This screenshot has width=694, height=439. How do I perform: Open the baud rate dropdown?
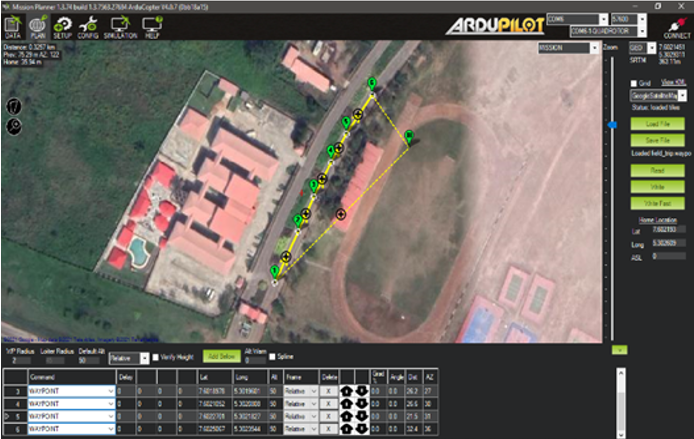click(642, 19)
